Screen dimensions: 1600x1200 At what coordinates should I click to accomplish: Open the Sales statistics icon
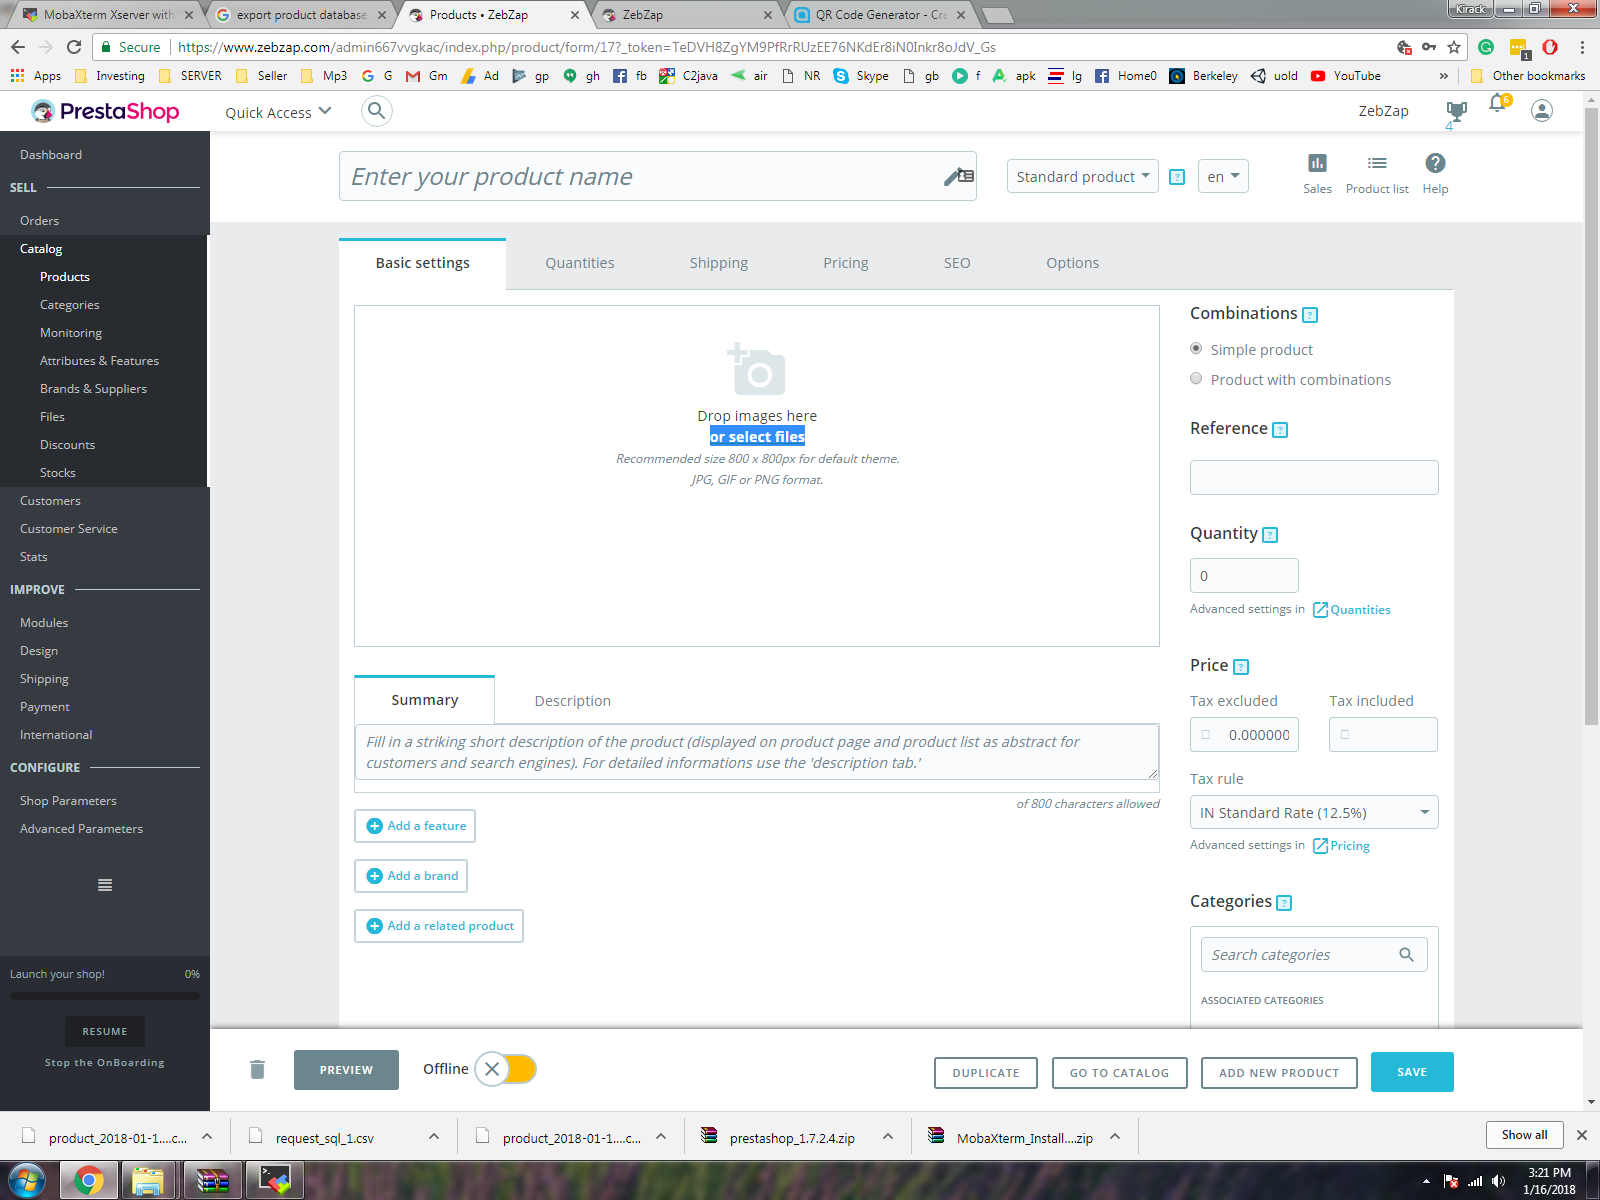1317,163
